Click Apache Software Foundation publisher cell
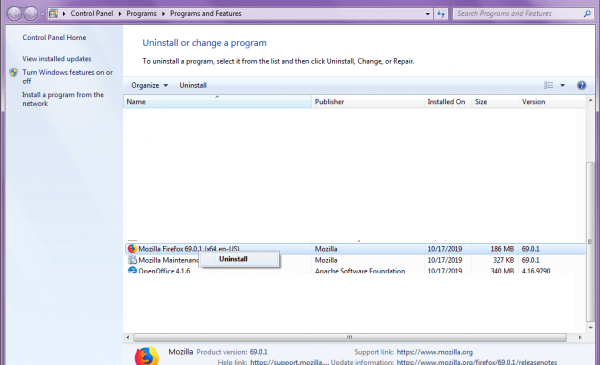 (x=360, y=270)
